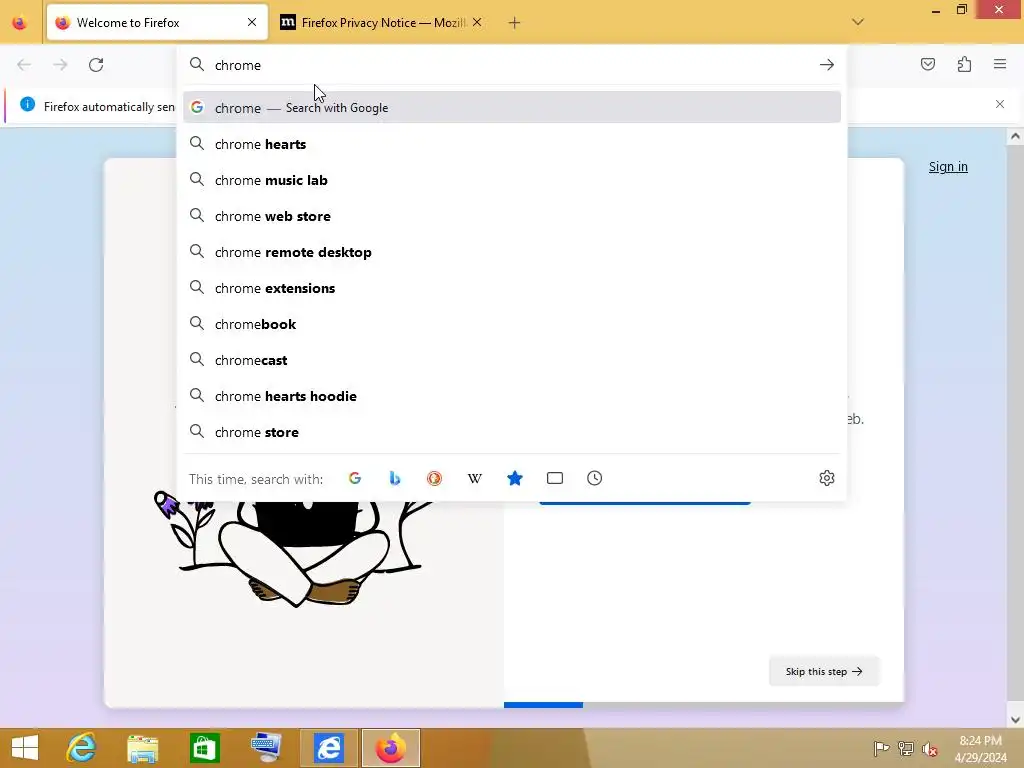The width and height of the screenshot is (1024, 768).
Task: Open search settings gear icon
Action: point(827,478)
